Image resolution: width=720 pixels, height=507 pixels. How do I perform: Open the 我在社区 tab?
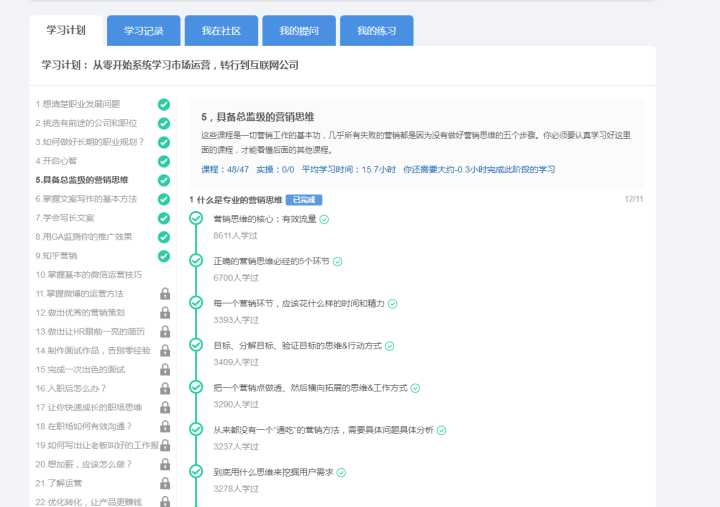221,31
